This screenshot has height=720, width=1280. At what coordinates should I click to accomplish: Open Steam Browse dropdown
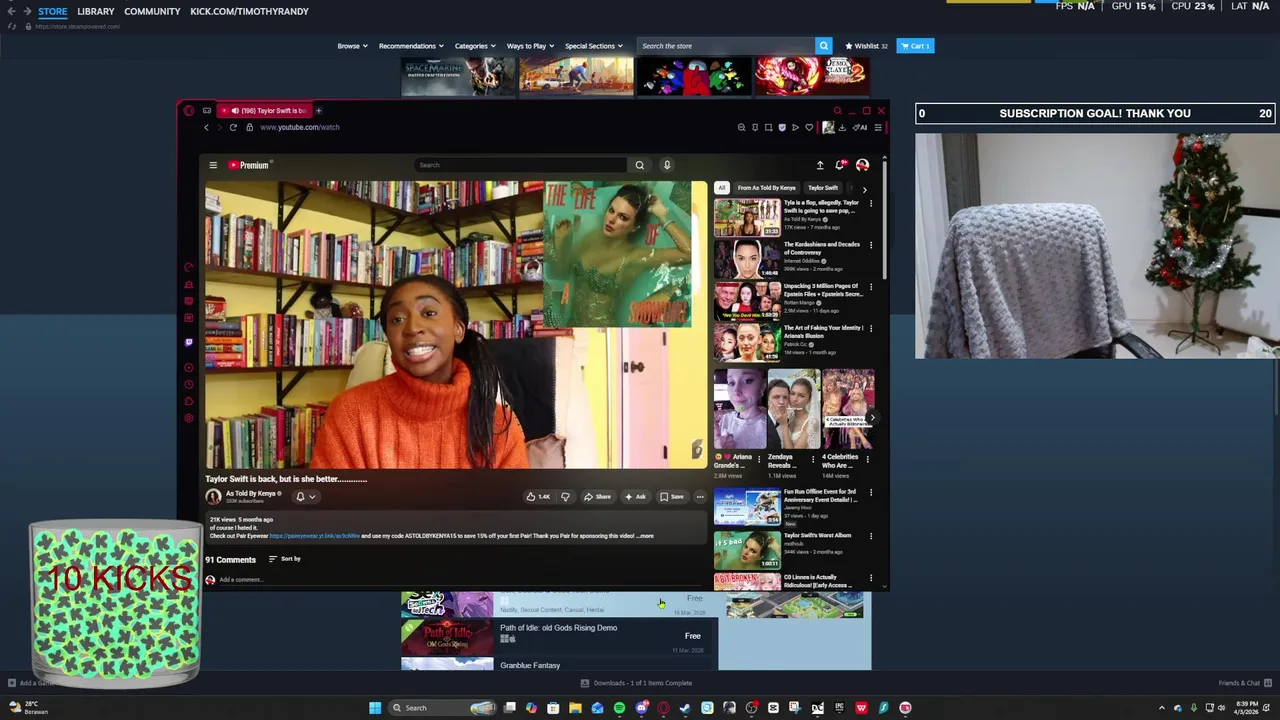coord(352,46)
